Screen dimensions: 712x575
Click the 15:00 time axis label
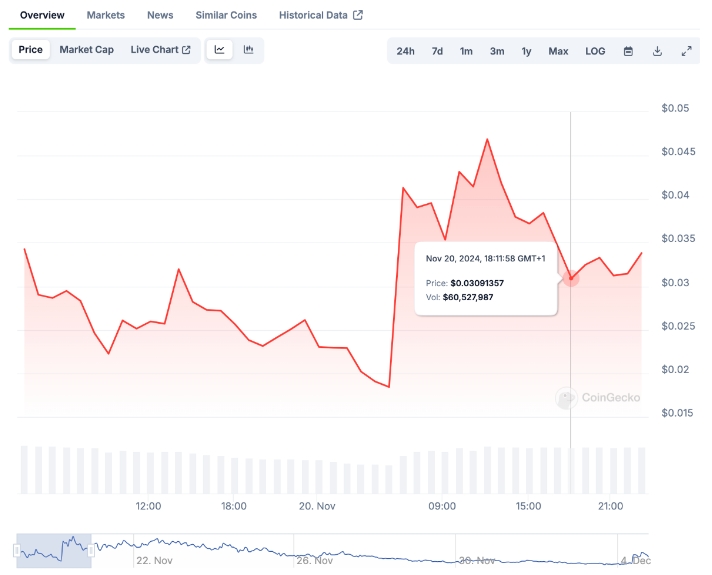tap(528, 506)
